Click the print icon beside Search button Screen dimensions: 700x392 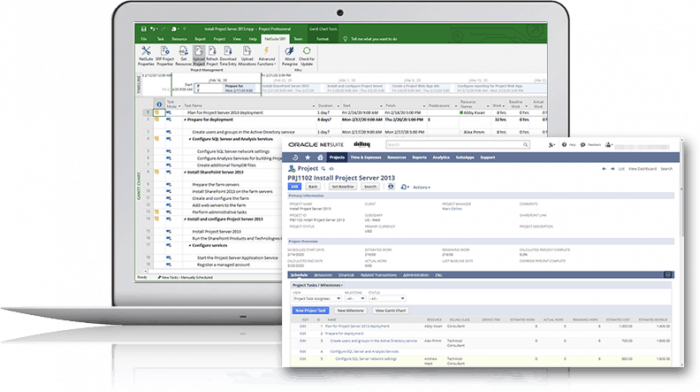pos(391,187)
